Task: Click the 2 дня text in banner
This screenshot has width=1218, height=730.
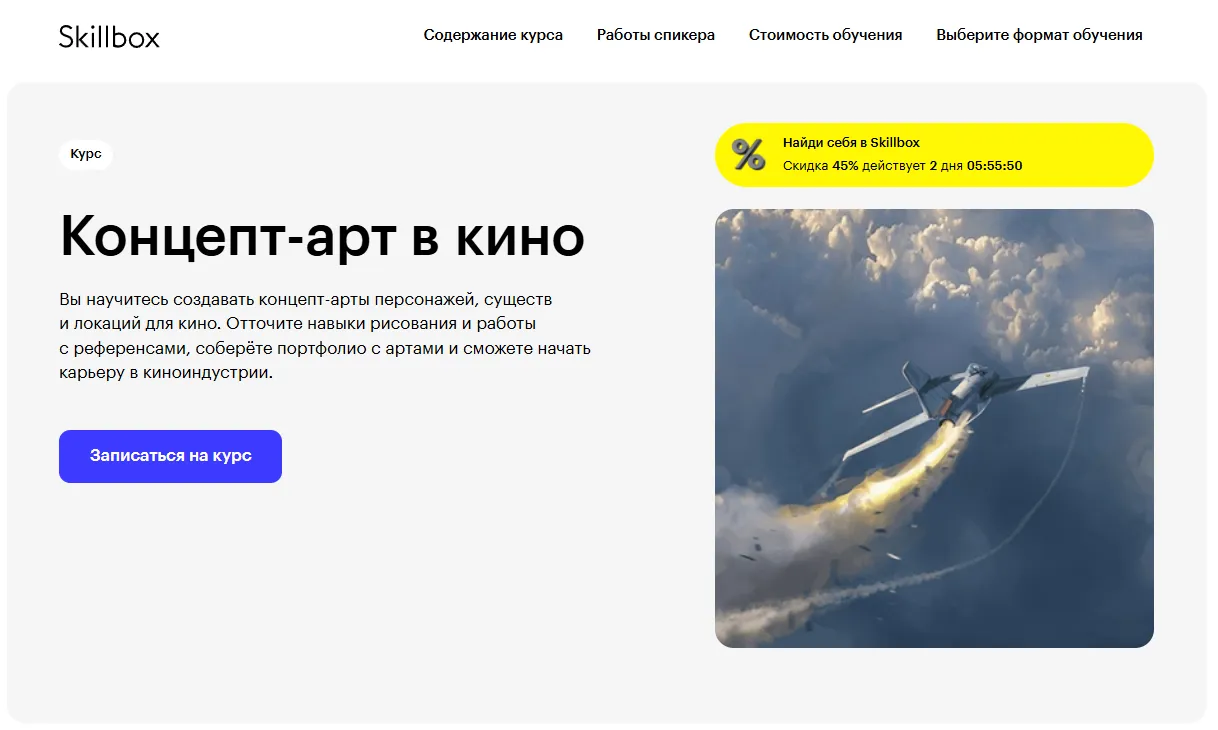Action: point(946,166)
